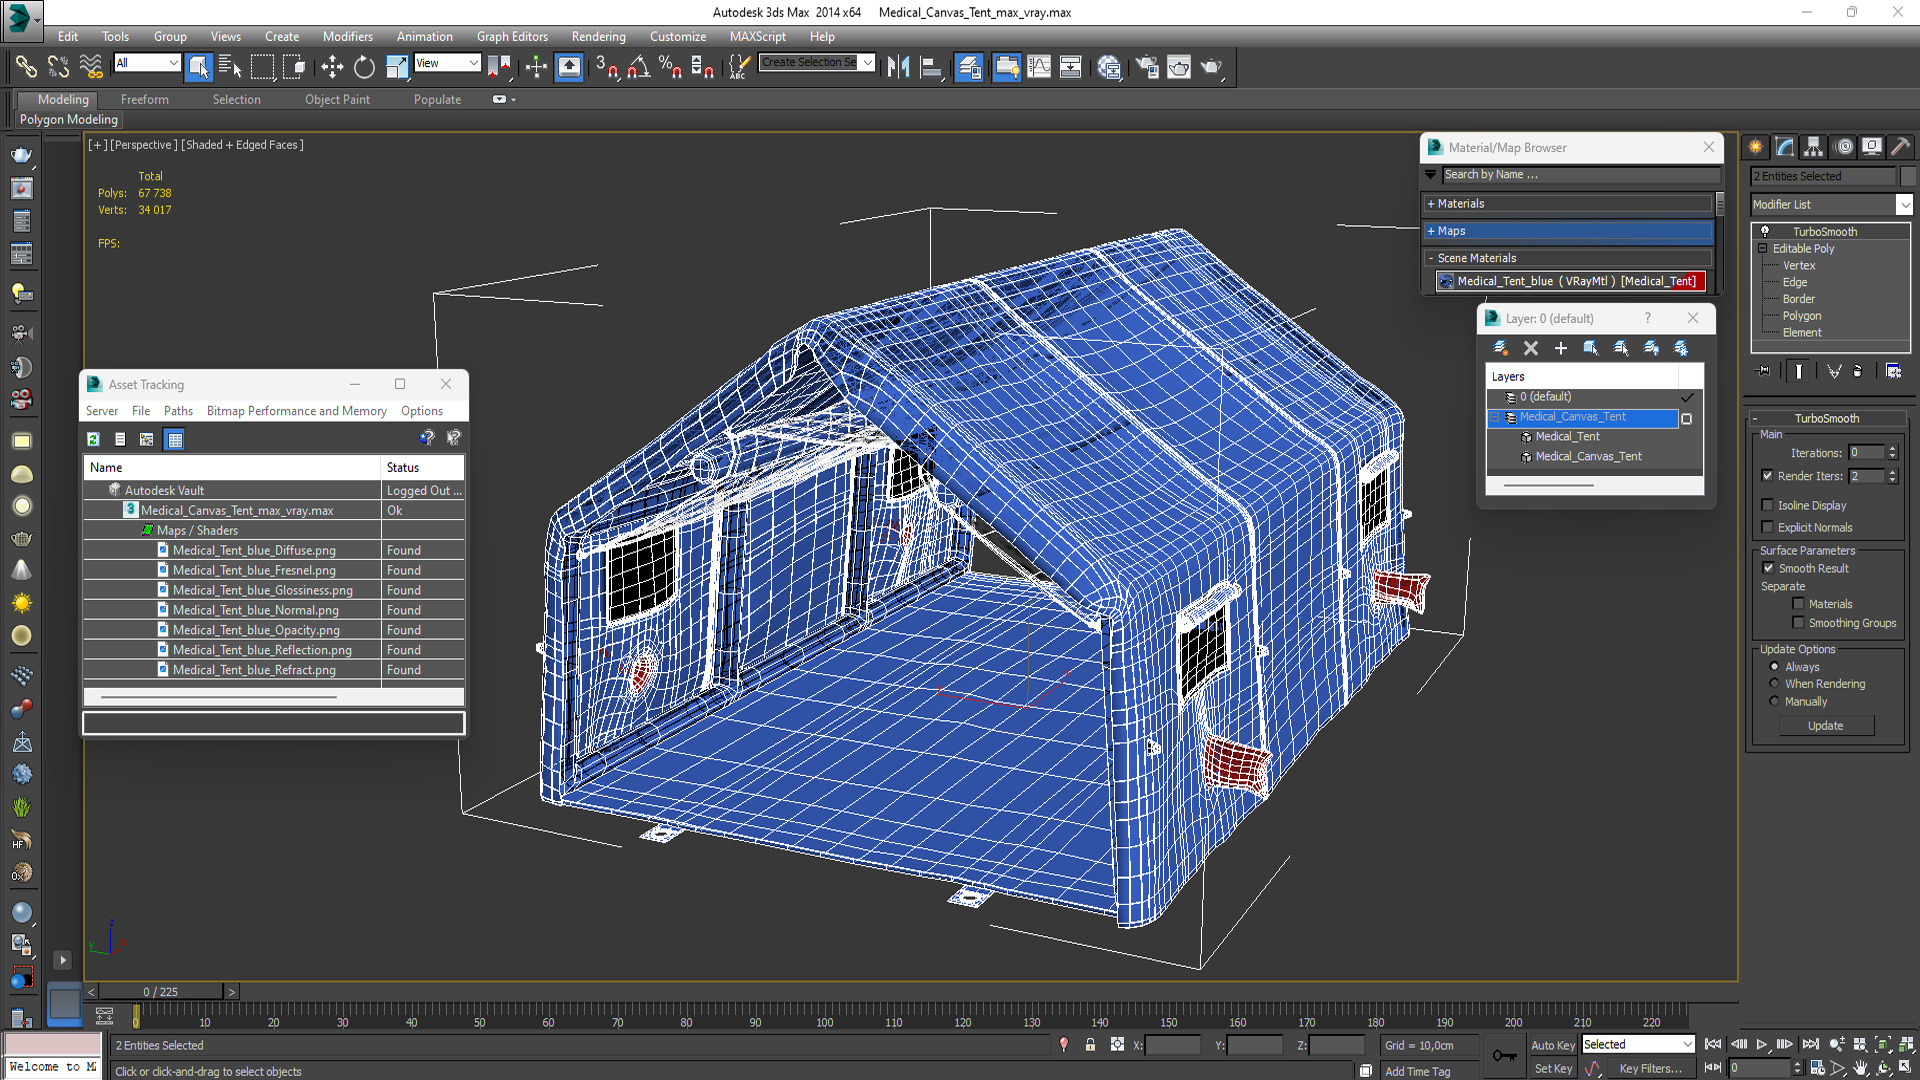Open the Hierarchy command panel tab

1814,147
